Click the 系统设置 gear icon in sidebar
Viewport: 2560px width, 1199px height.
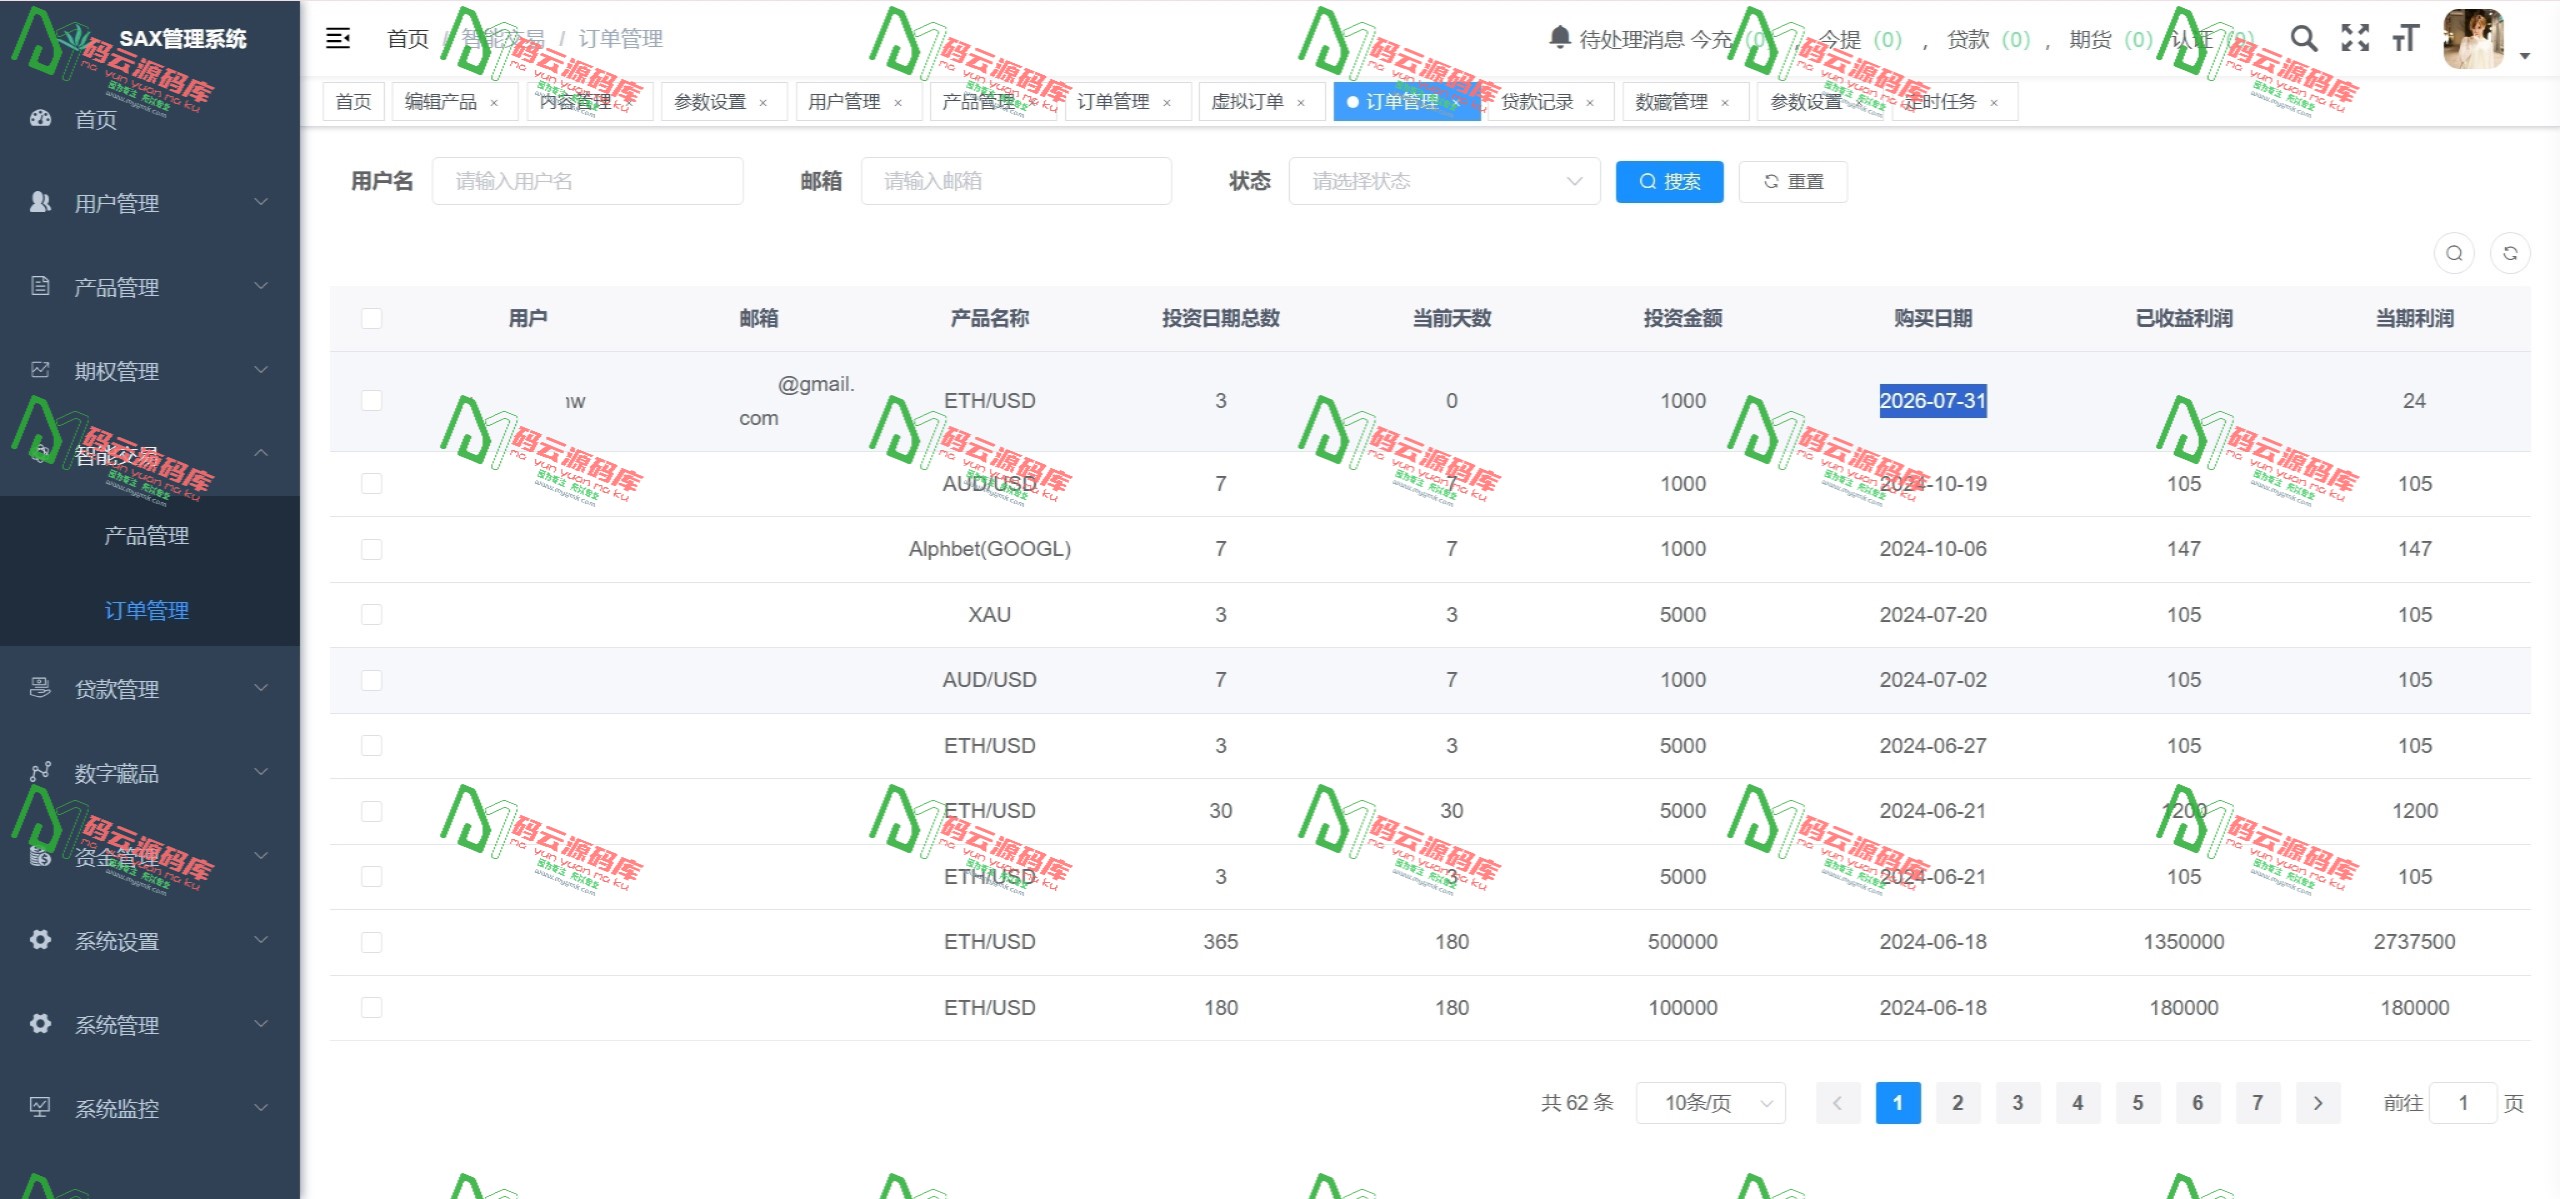pyautogui.click(x=40, y=940)
